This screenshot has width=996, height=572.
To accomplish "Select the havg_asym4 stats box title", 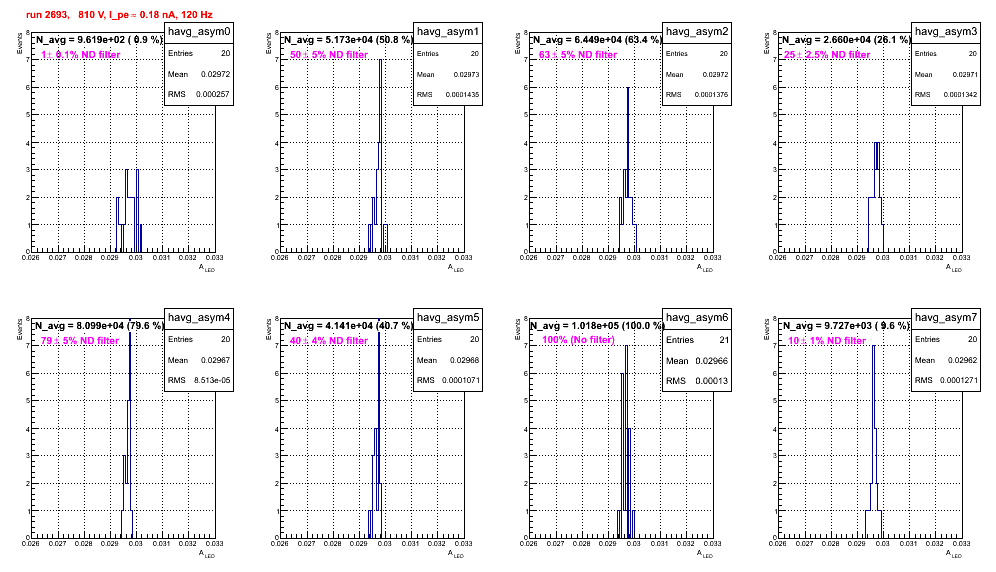I will tap(199, 317).
